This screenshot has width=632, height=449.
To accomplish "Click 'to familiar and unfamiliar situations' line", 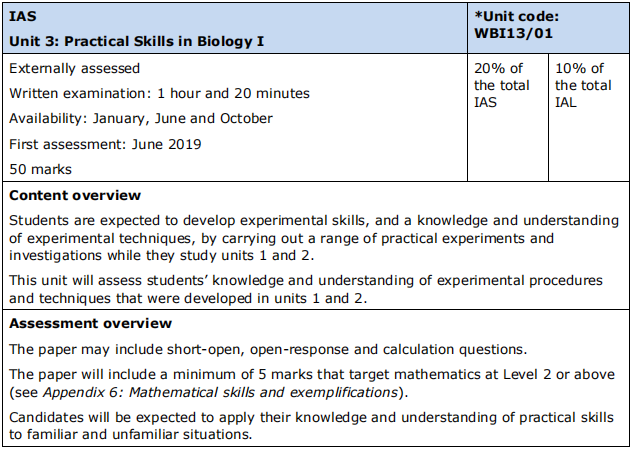I will 131,434.
